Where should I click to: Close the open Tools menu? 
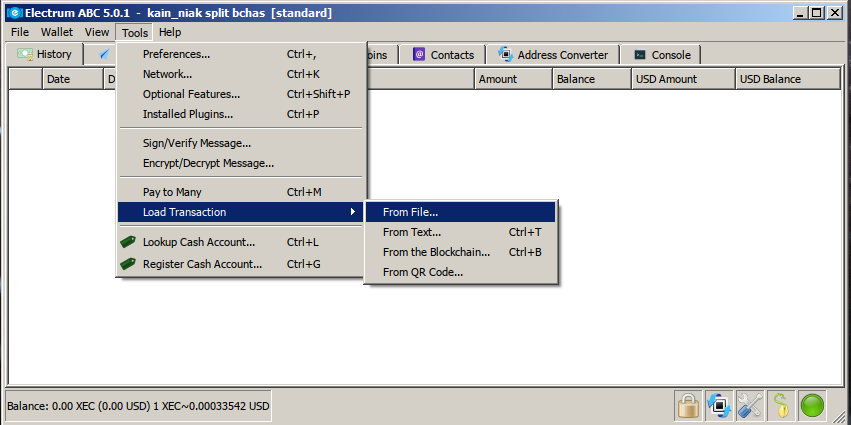(135, 33)
